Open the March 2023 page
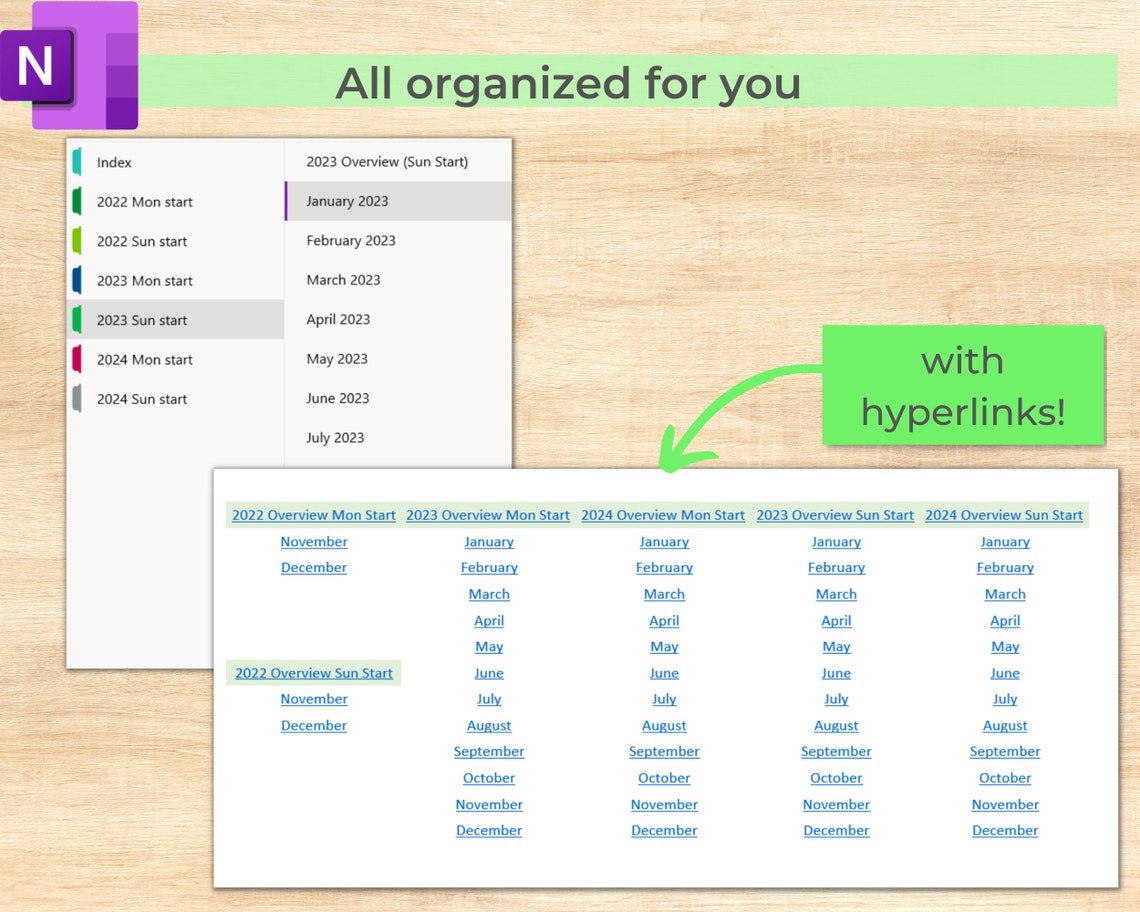Screen dimensions: 1140x912 pos(343,280)
